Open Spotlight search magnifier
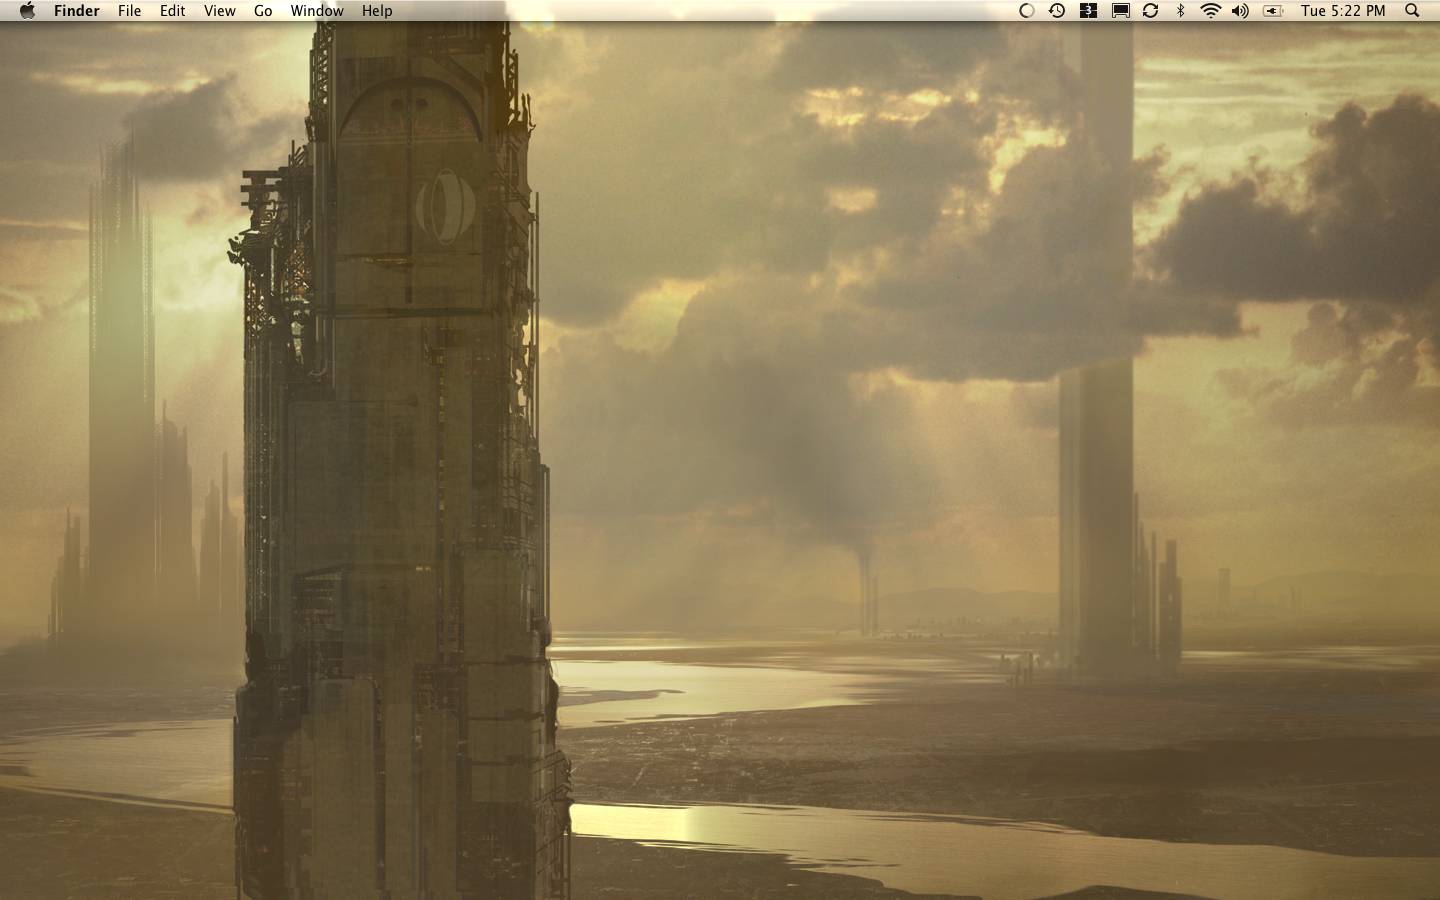This screenshot has width=1440, height=900. [1412, 10]
